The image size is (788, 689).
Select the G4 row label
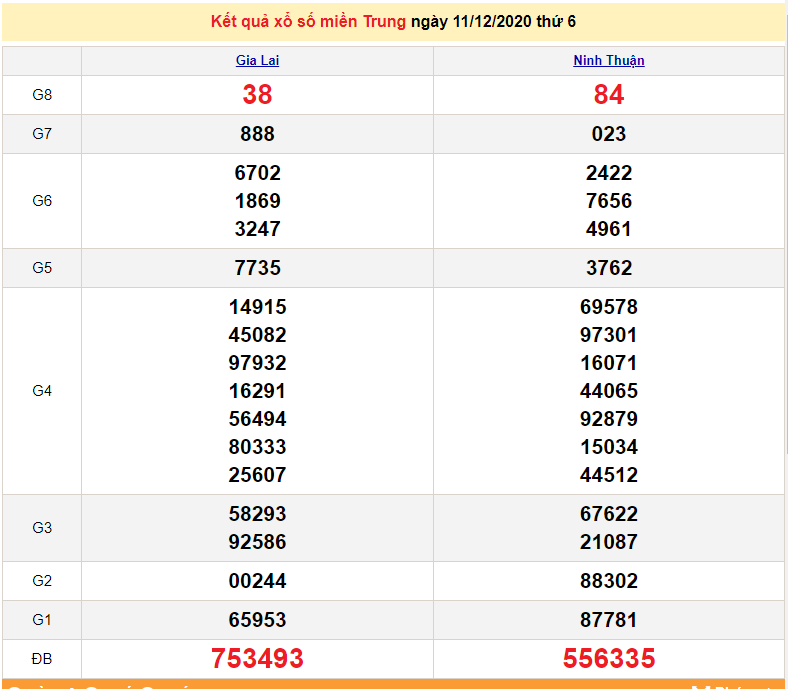pos(42,391)
